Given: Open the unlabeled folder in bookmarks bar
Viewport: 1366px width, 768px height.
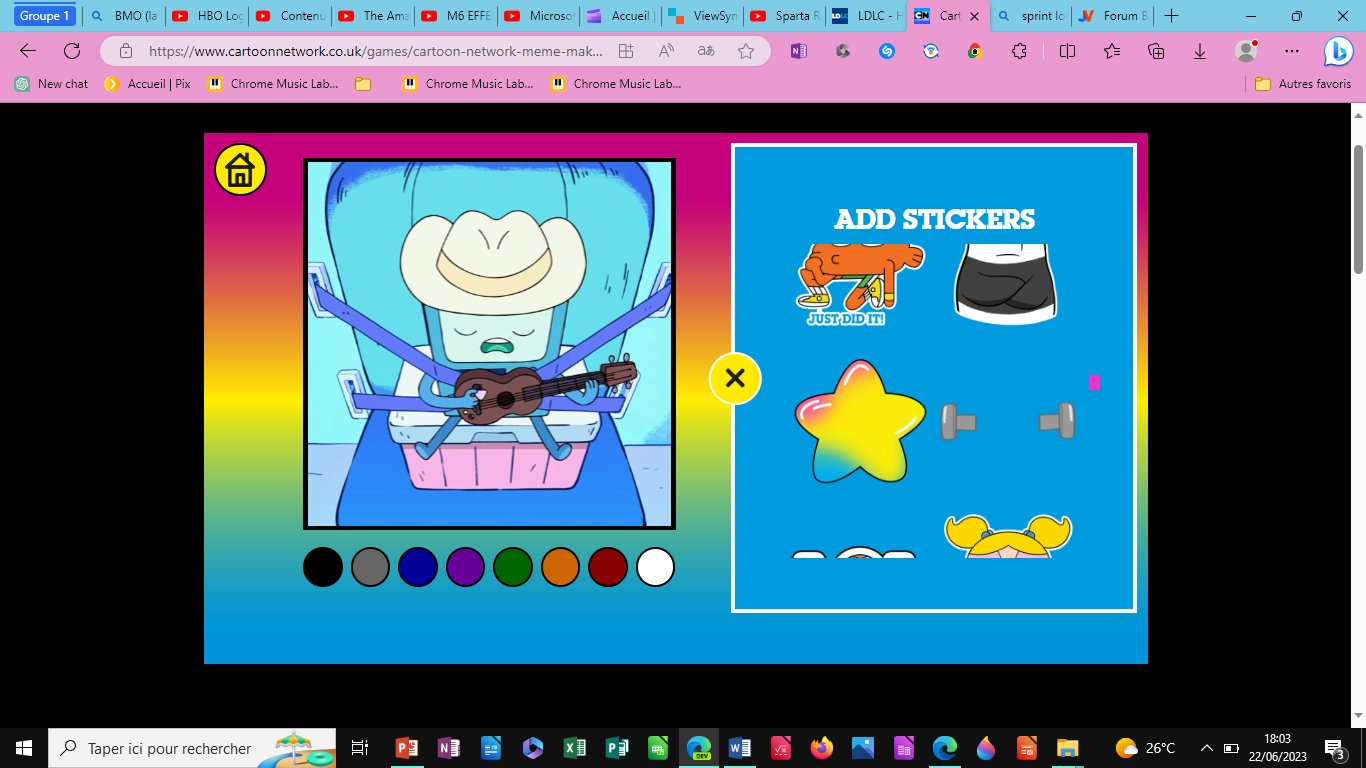Looking at the screenshot, I should tap(363, 84).
